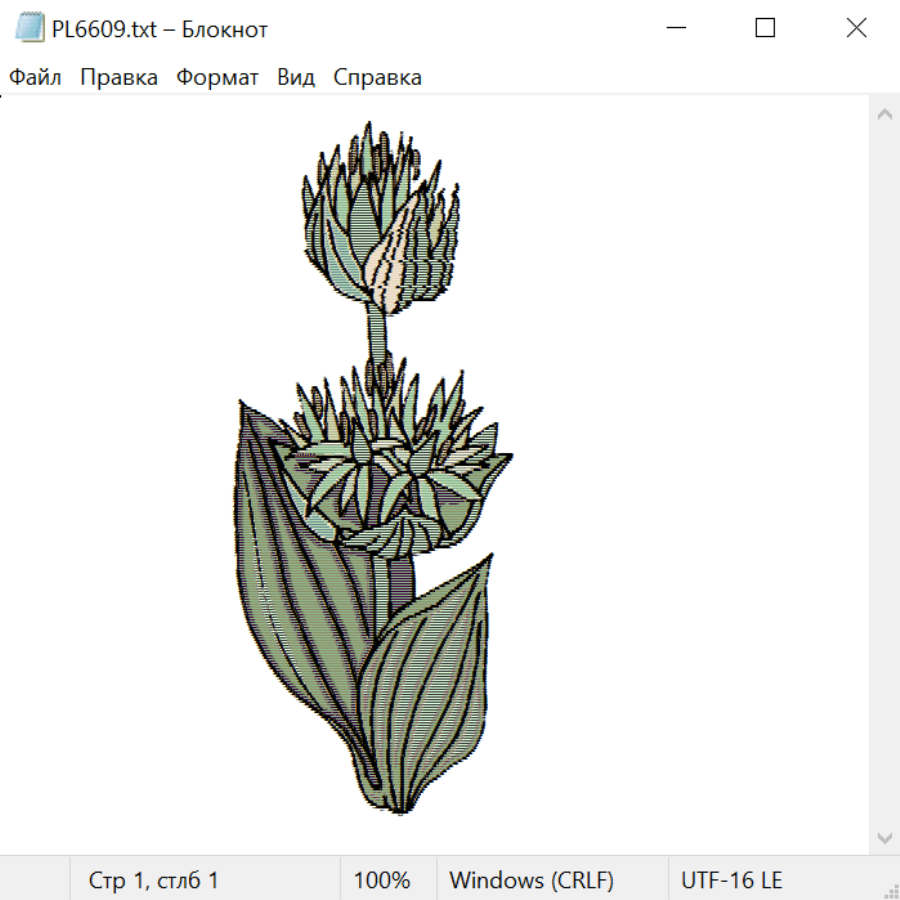Click the Windows (CRLF) status field

tap(531, 881)
